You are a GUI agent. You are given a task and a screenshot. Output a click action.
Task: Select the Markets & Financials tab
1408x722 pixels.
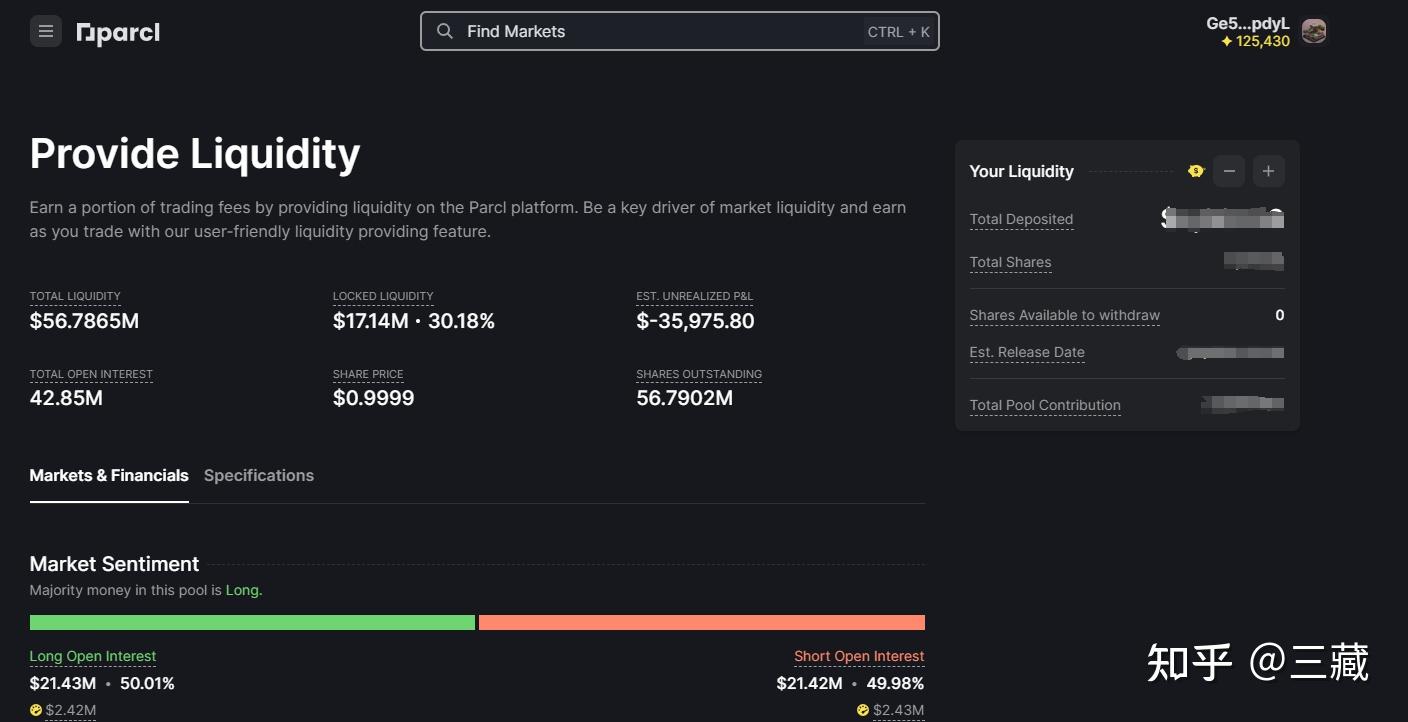coord(109,476)
